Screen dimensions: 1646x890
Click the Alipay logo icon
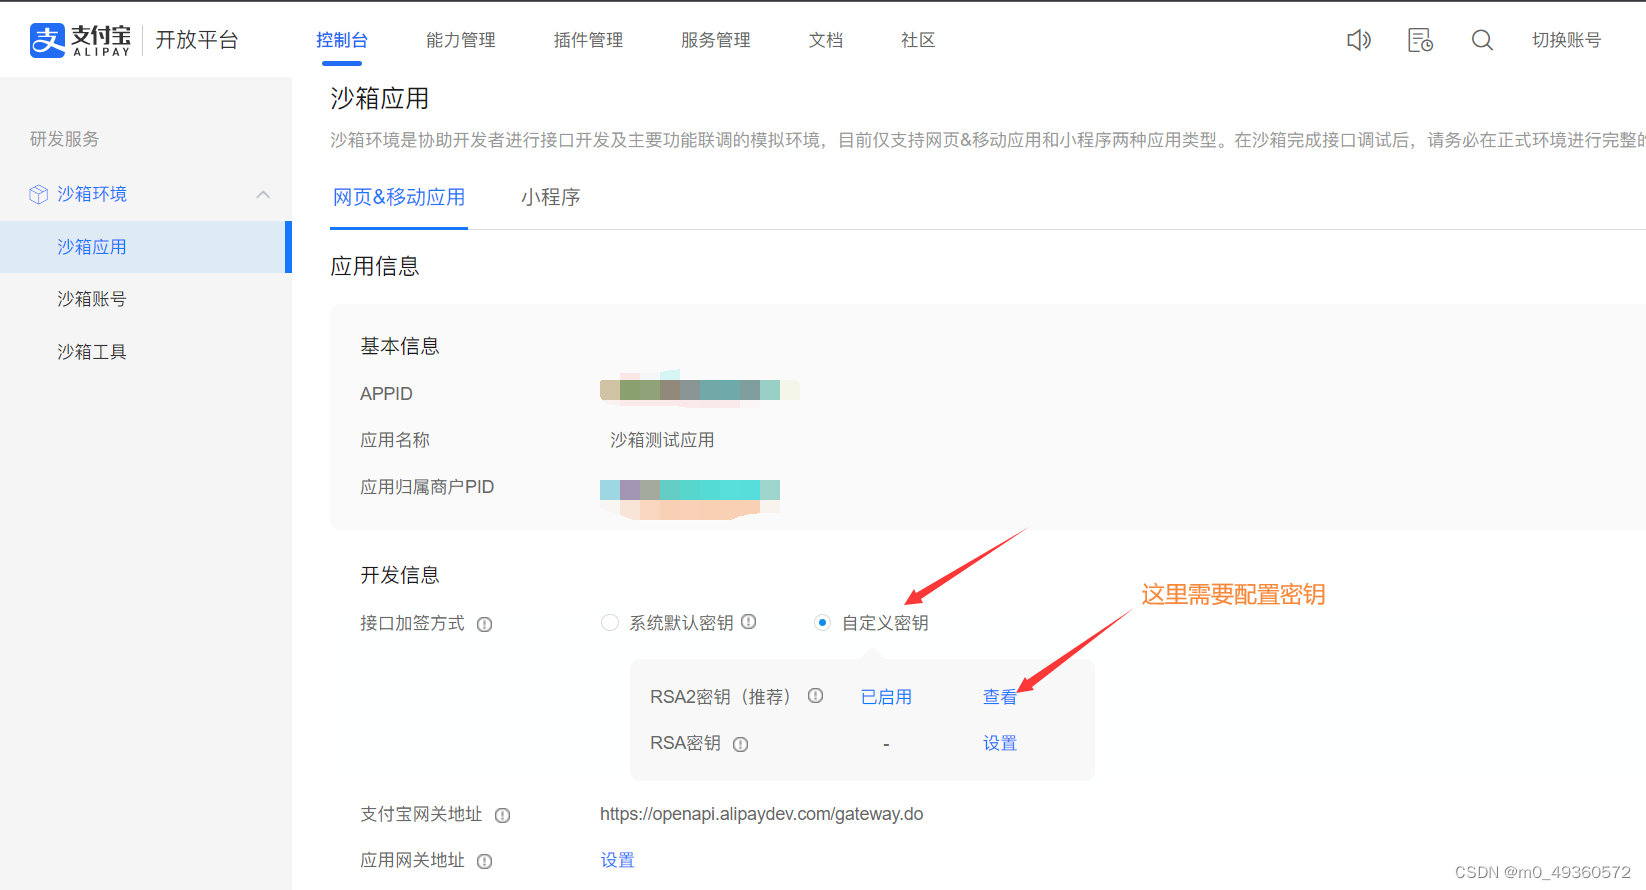(x=47, y=40)
